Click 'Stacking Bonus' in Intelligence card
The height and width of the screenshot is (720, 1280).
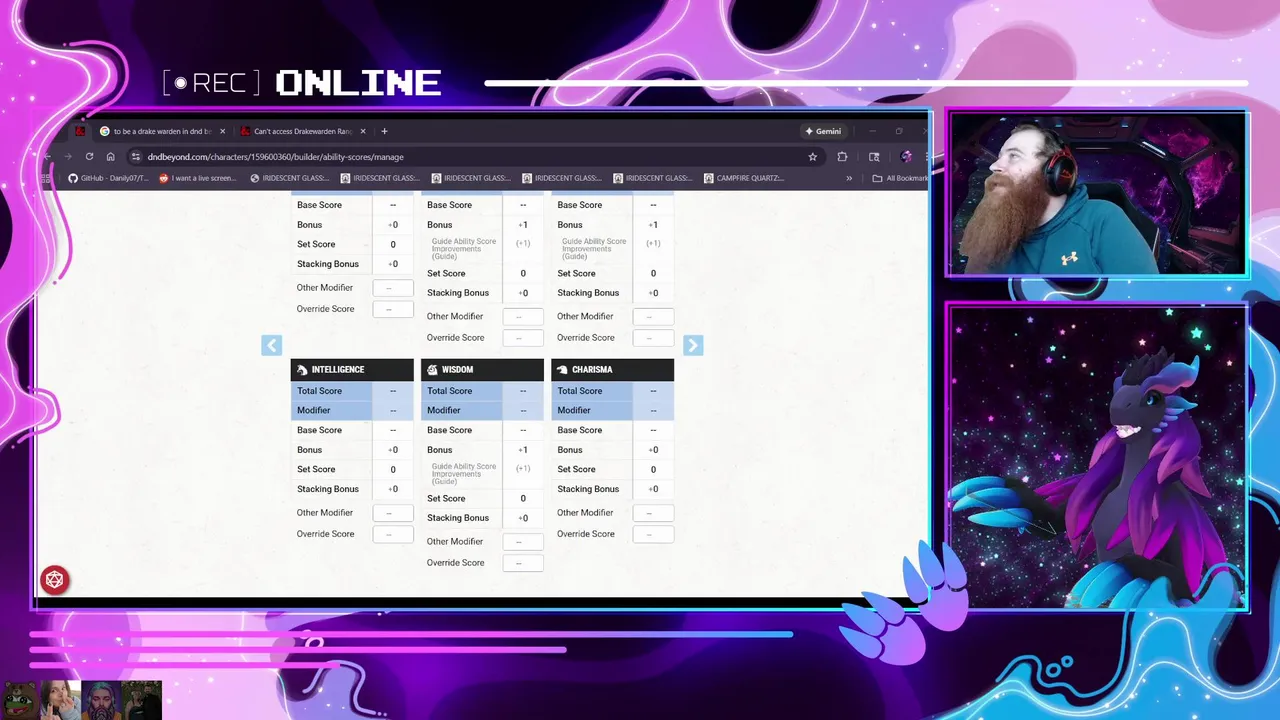(328, 489)
